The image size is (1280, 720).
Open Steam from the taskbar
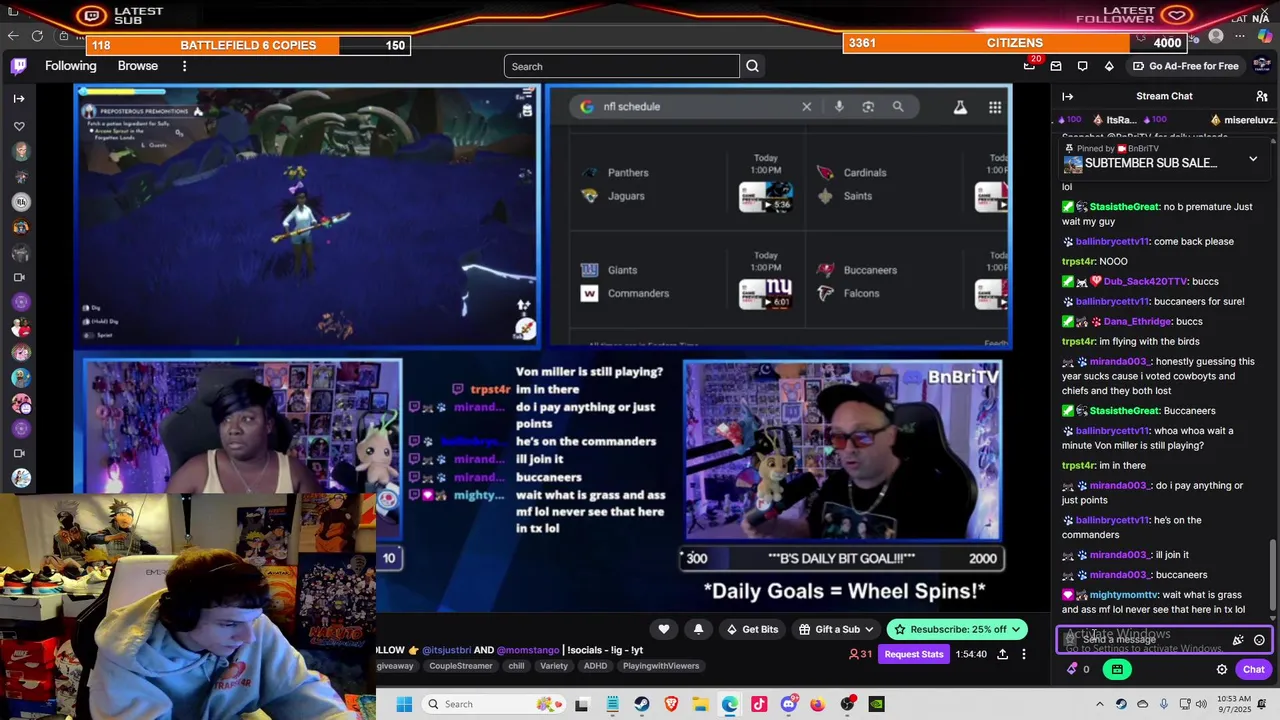point(642,704)
